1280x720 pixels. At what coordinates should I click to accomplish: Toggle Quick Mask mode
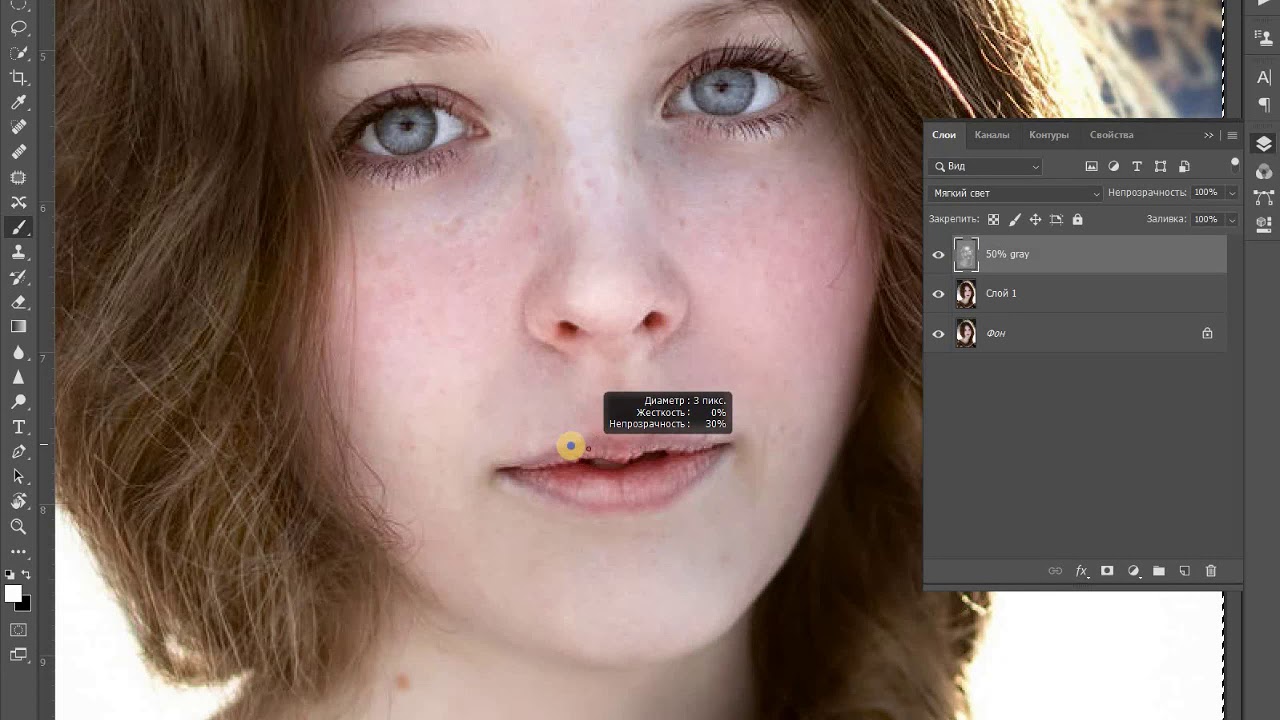click(18, 630)
